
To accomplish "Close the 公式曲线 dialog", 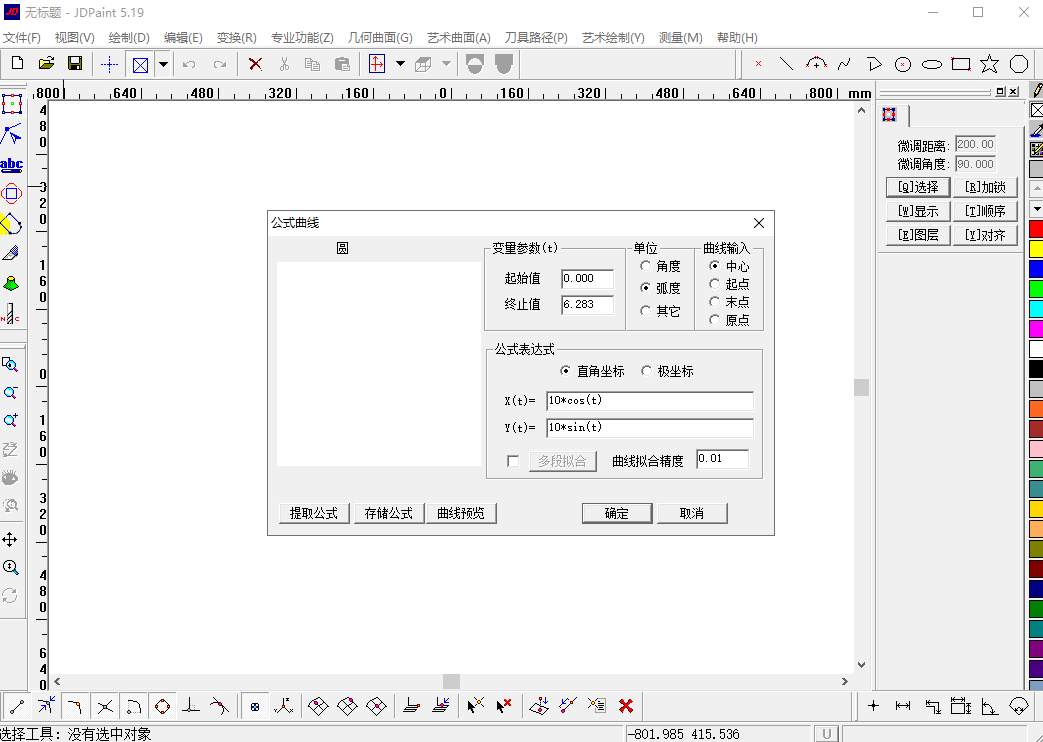I will click(x=759, y=223).
